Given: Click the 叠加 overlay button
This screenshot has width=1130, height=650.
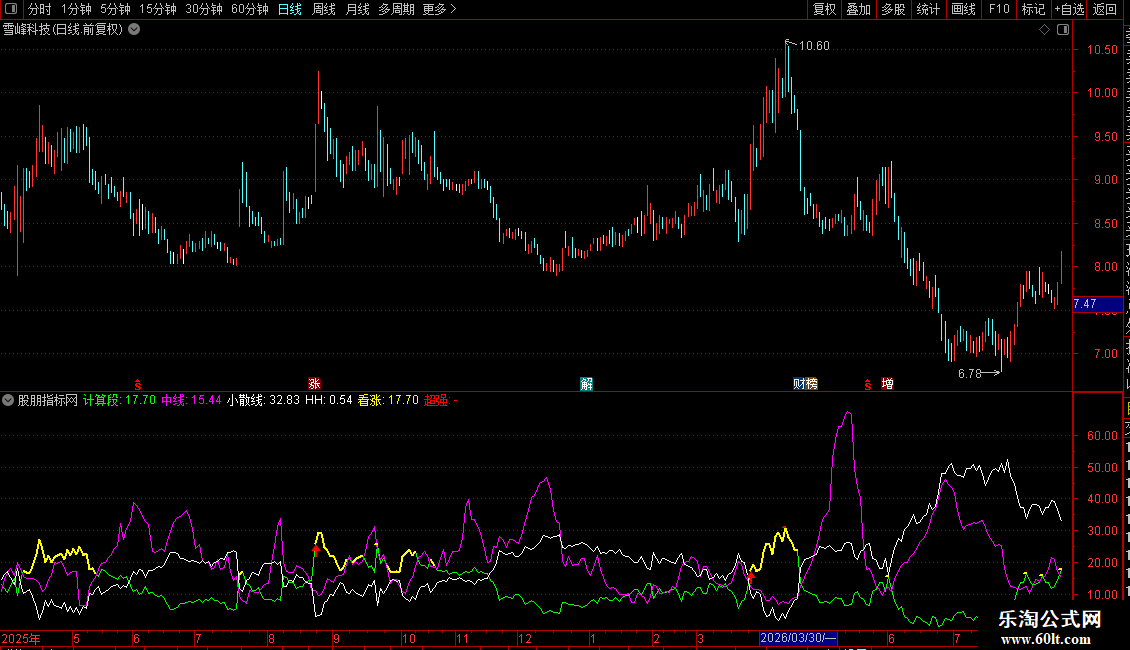Looking at the screenshot, I should (x=858, y=9).
